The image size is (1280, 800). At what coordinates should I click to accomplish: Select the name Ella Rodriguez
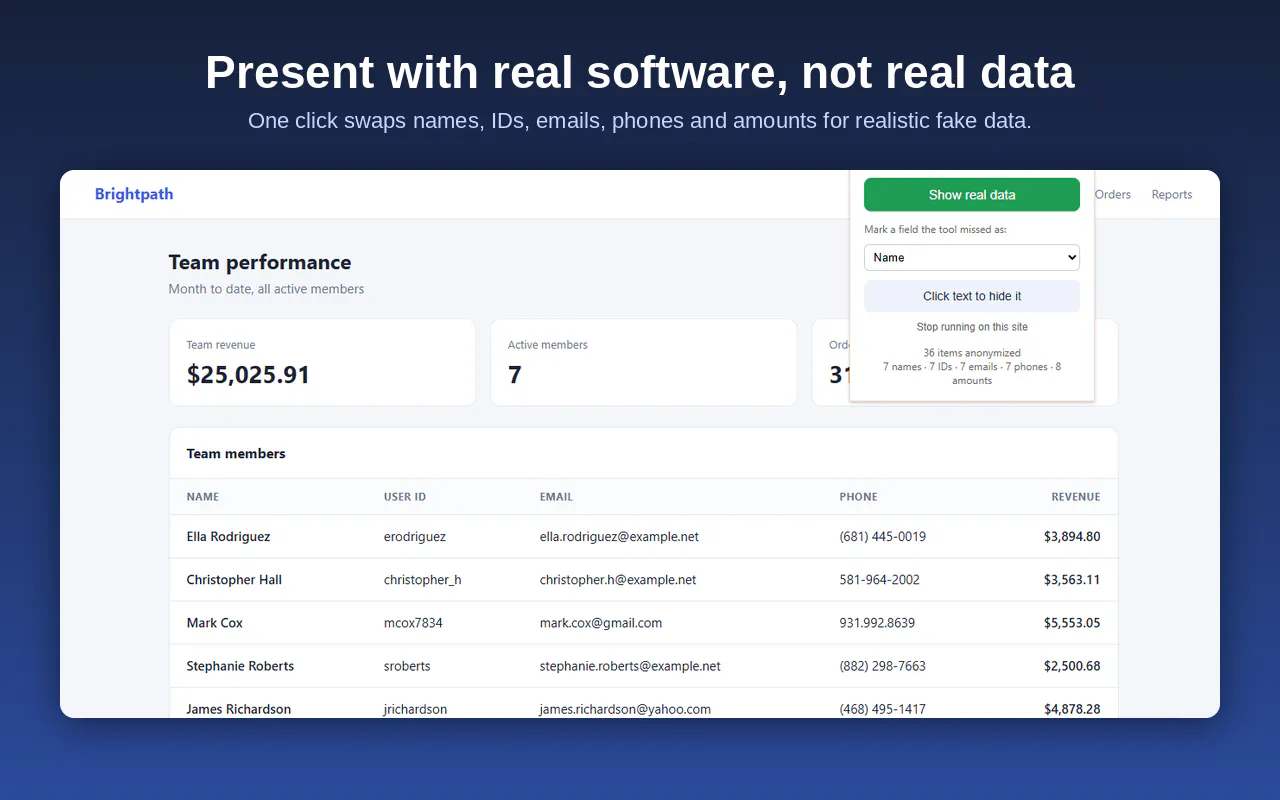pyautogui.click(x=228, y=537)
